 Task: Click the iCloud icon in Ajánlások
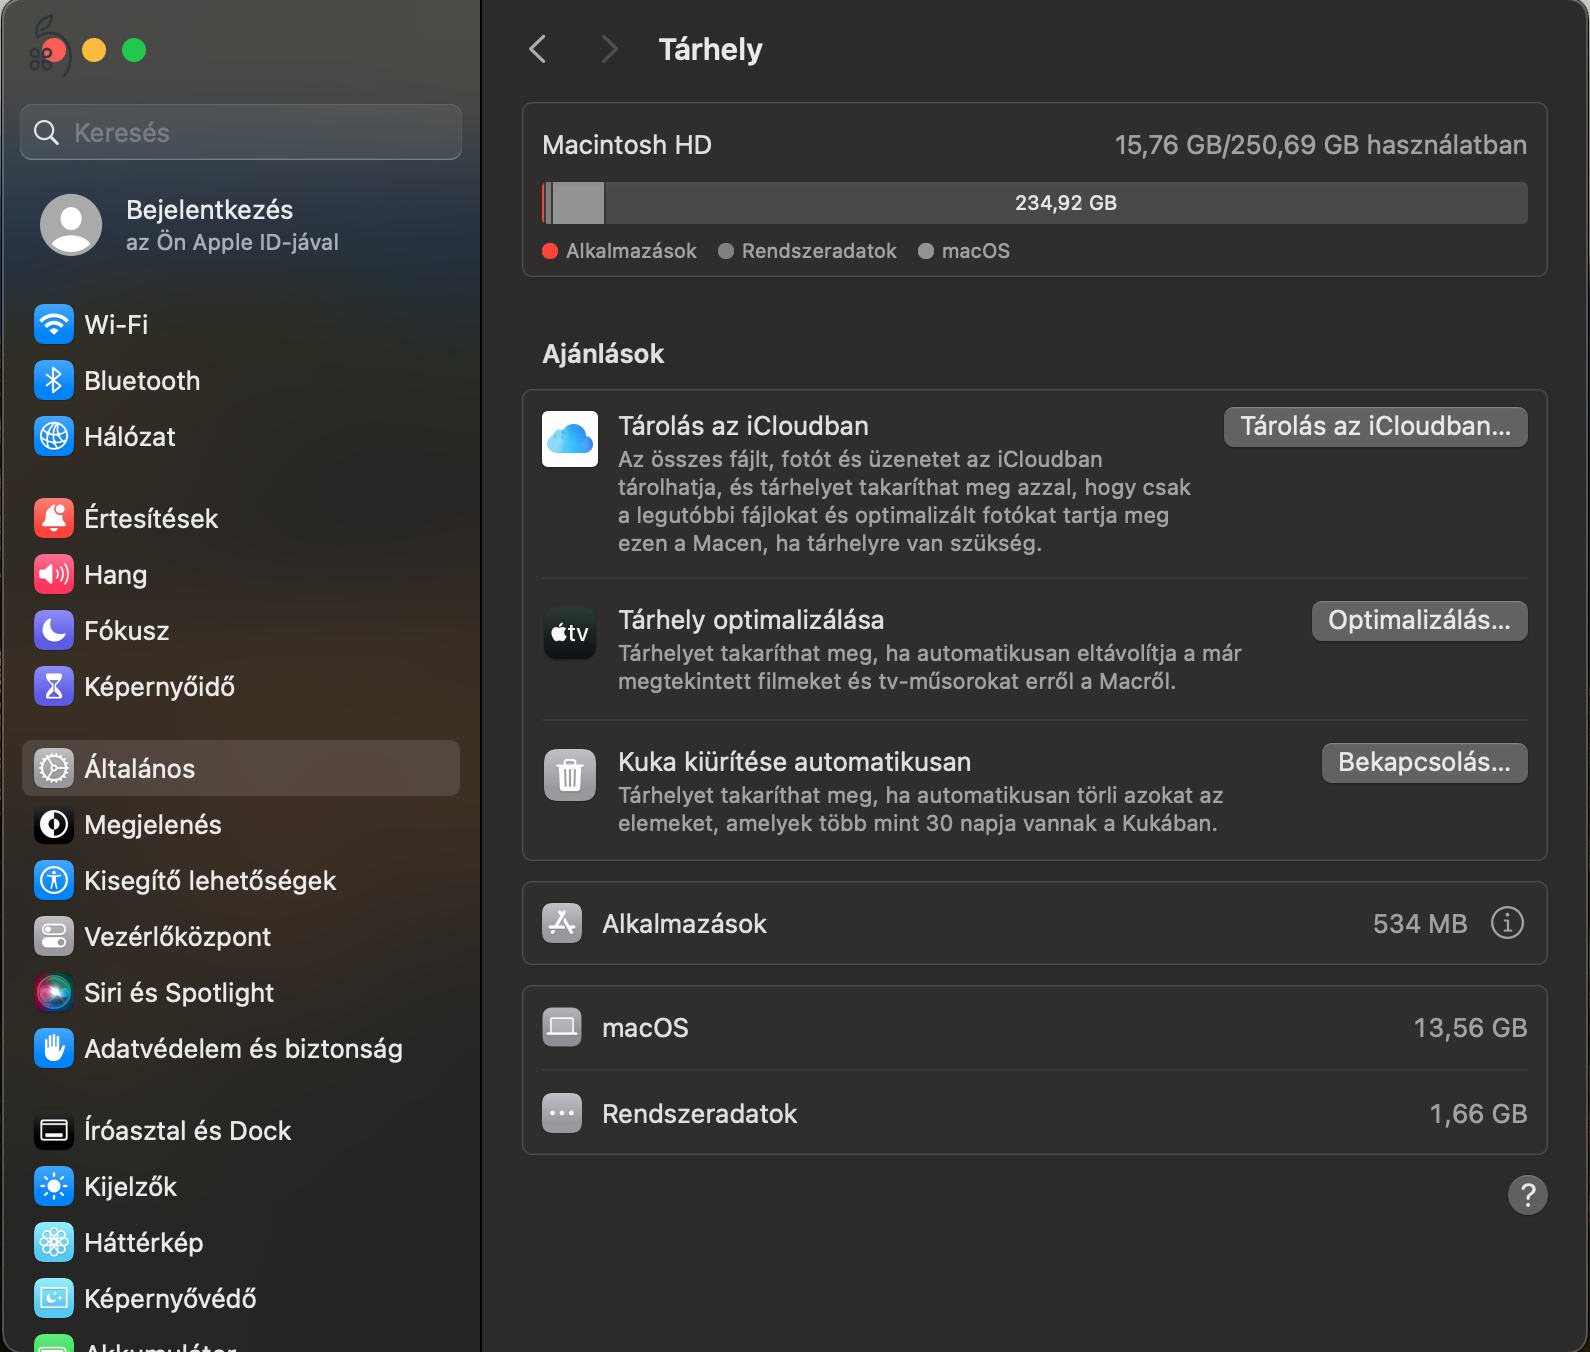tap(570, 439)
